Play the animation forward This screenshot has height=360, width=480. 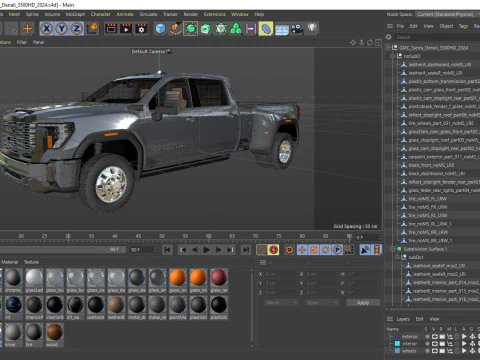[207, 250]
